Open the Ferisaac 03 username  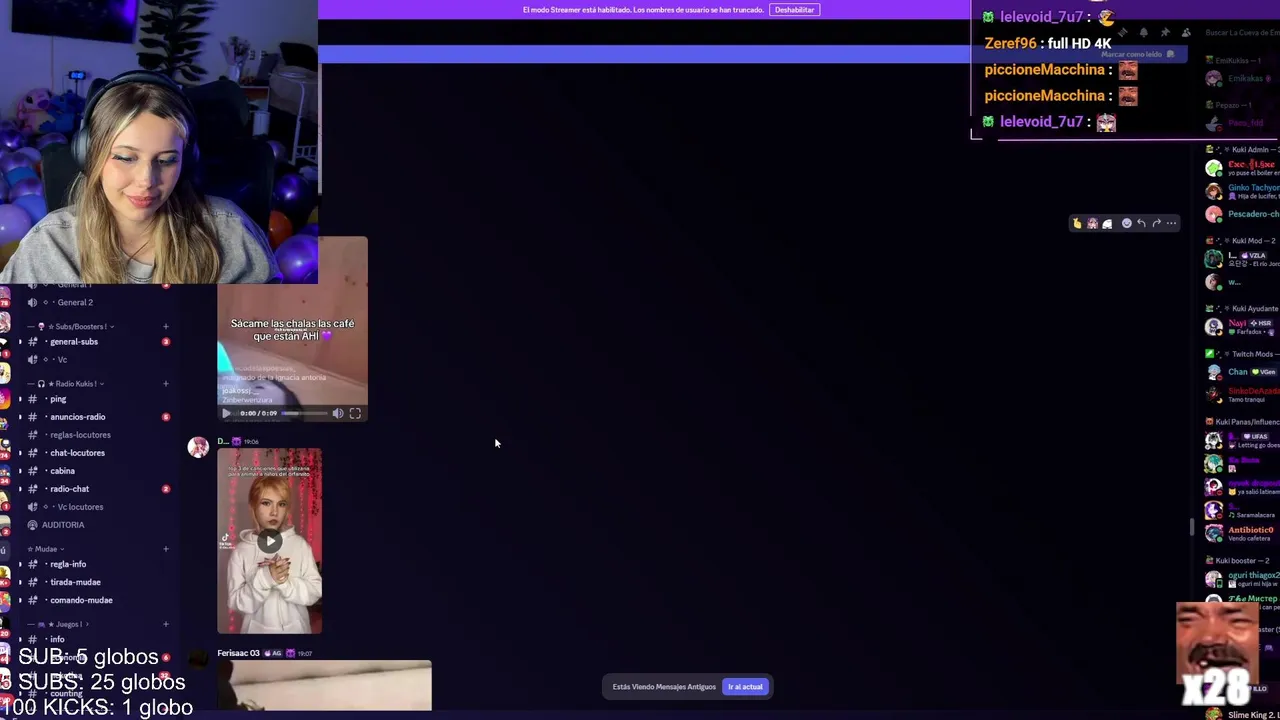pos(239,653)
